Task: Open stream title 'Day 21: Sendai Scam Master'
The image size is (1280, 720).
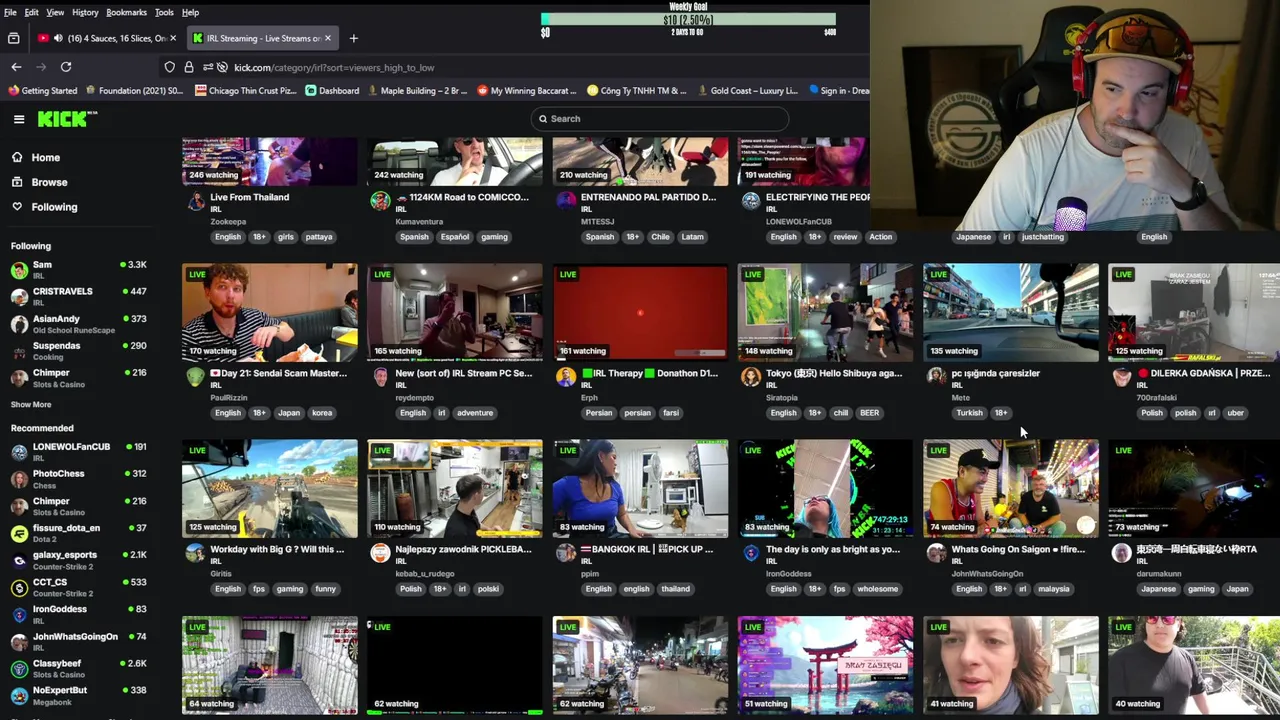Action: (x=278, y=373)
